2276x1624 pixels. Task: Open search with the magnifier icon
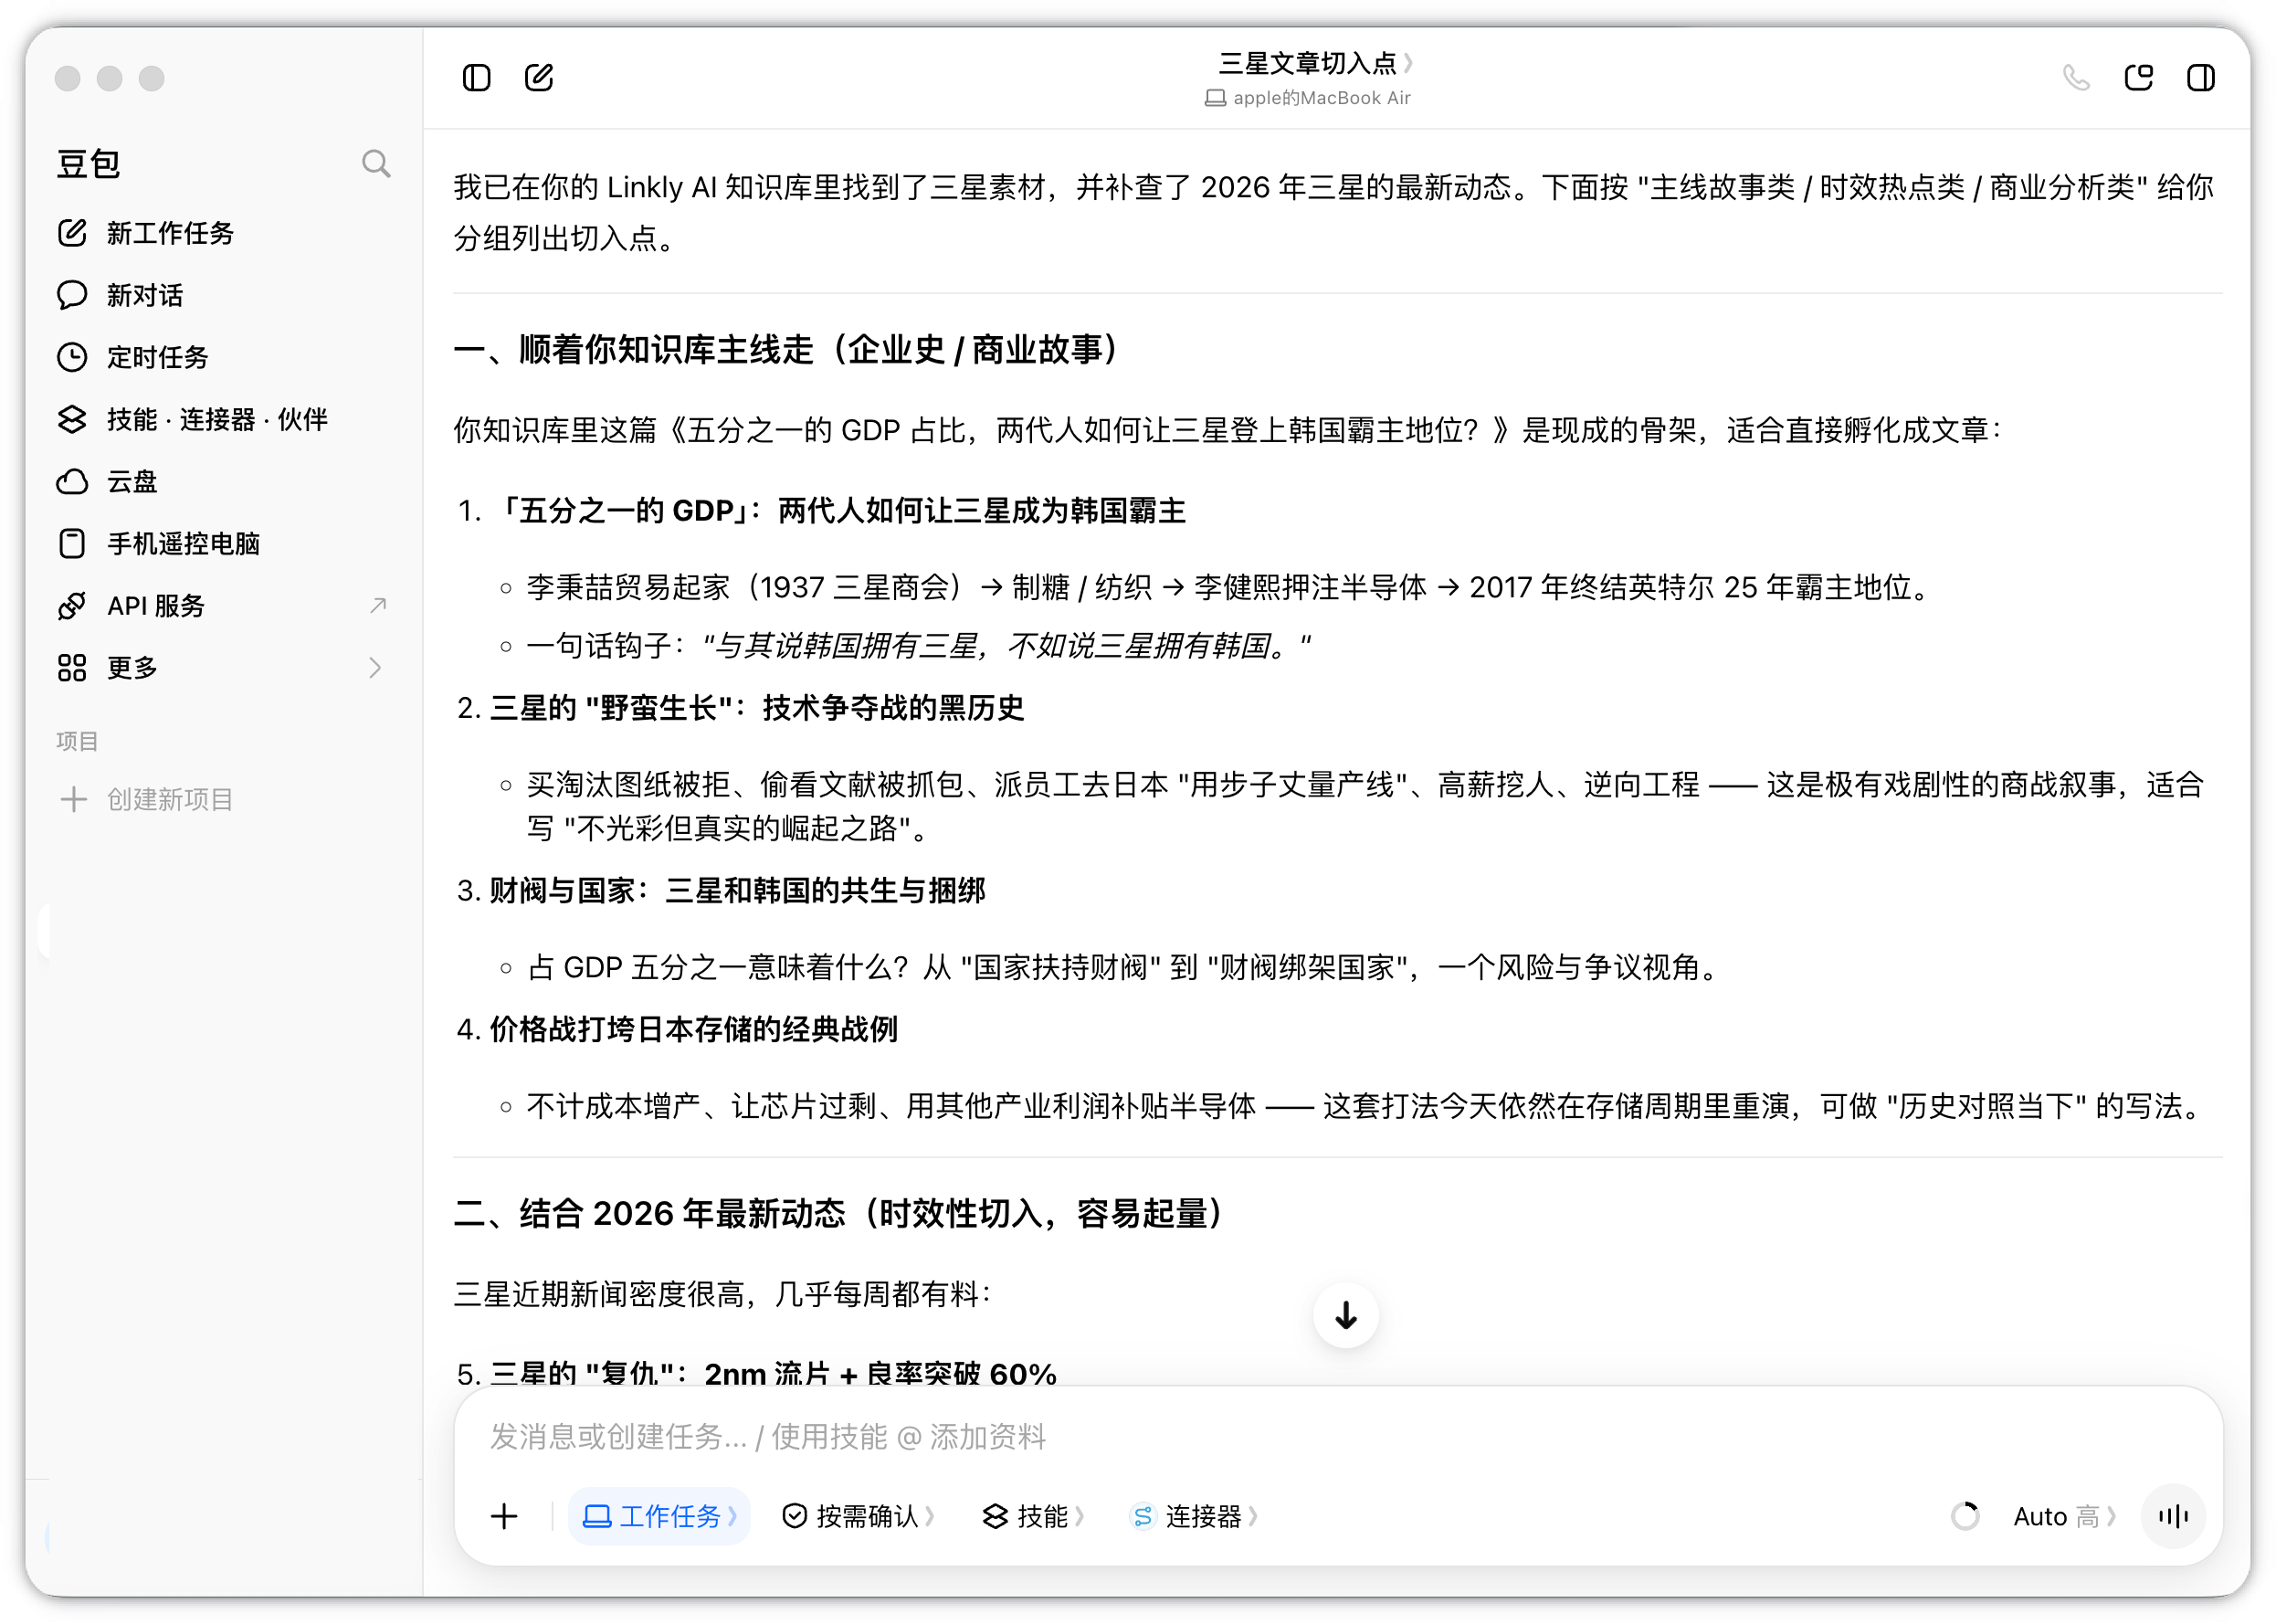(376, 164)
